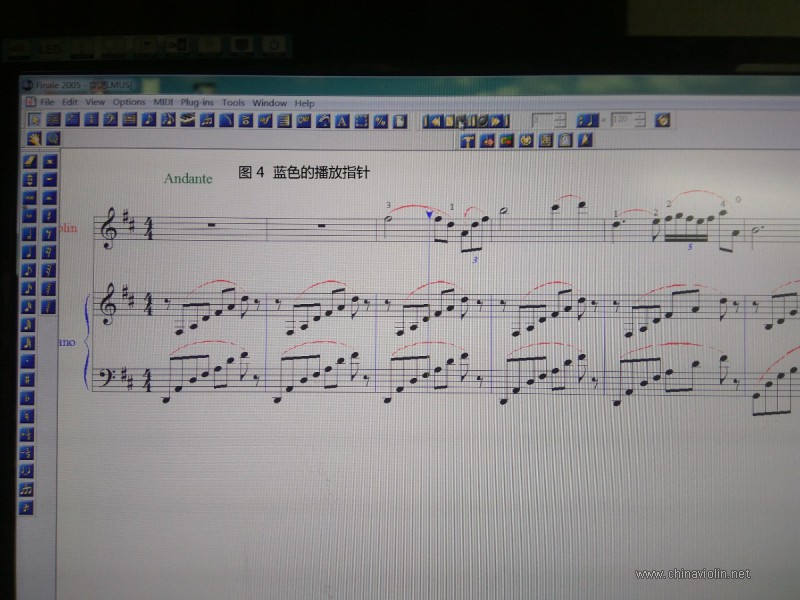The width and height of the screenshot is (800, 600).
Task: Select the Staff tool
Action: pyautogui.click(x=54, y=120)
